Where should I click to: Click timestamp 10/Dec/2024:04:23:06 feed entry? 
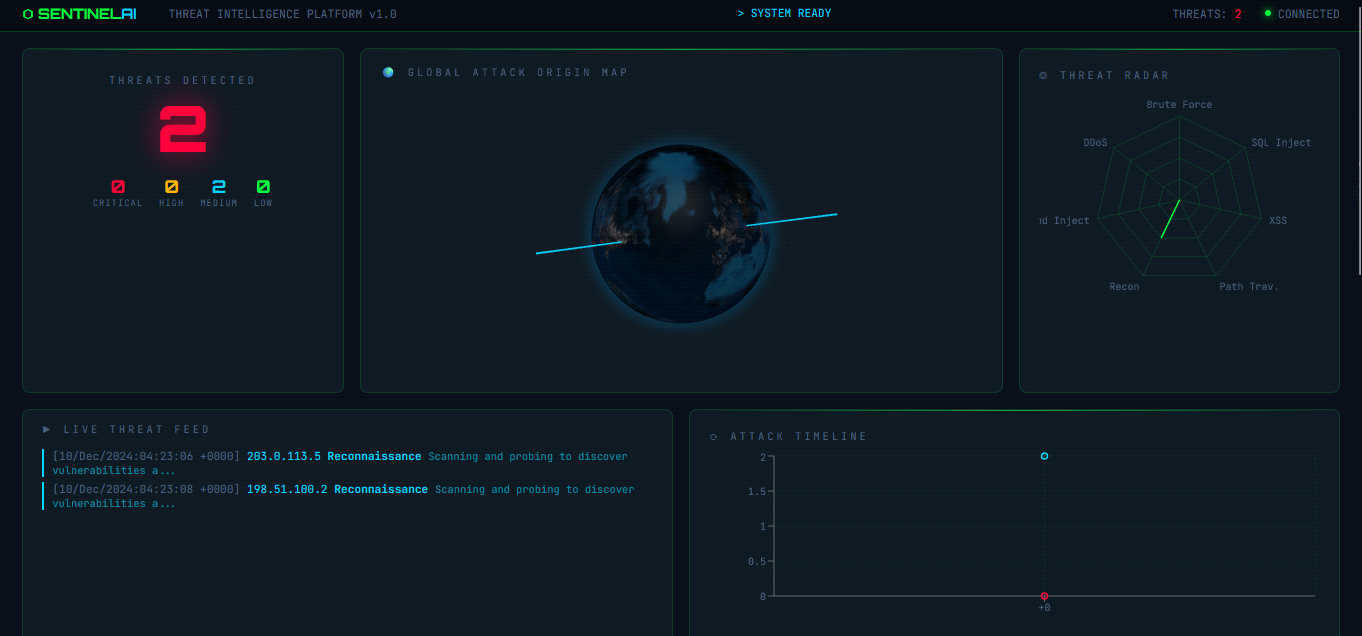(146, 456)
